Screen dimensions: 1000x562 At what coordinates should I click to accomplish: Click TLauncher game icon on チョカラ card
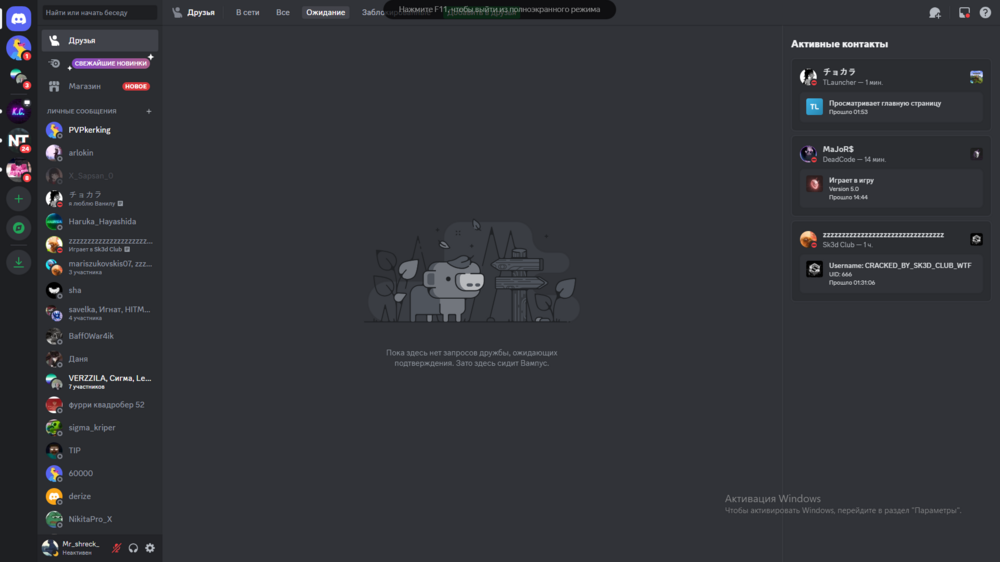[x=976, y=77]
